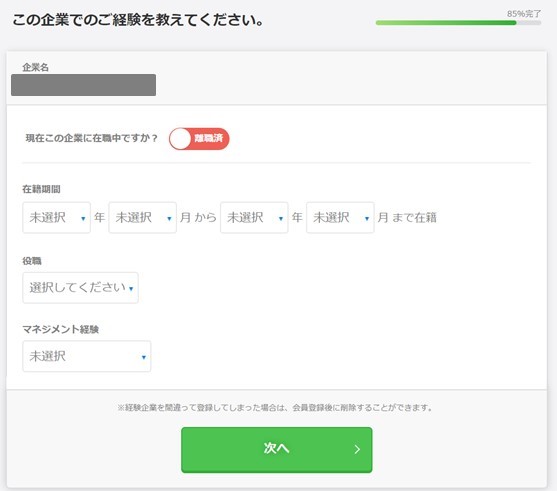
Task: Click the note starting with ※経験企業を間違って
Action: (275, 408)
